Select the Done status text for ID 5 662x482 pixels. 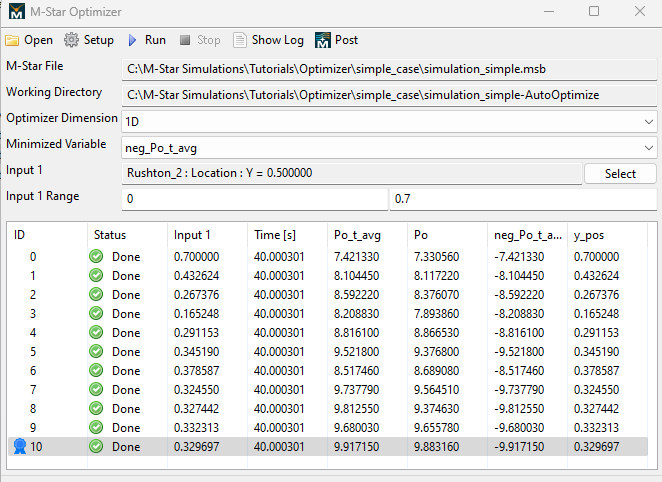tap(126, 352)
